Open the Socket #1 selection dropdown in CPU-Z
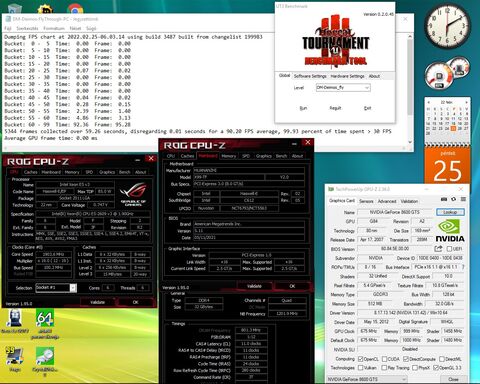 pos(56,288)
